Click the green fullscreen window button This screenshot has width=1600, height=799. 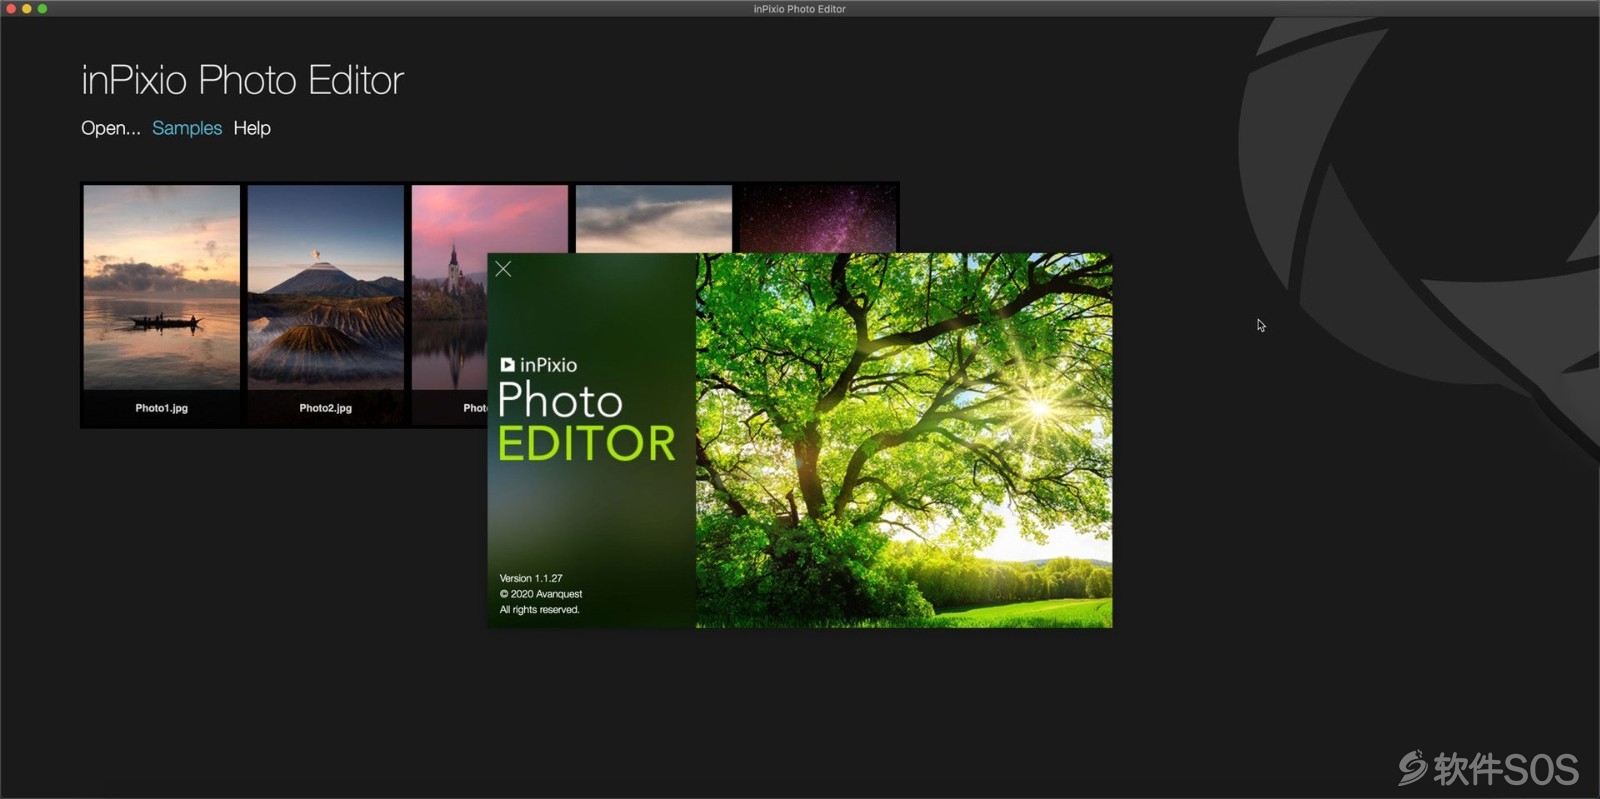pyautogui.click(x=42, y=8)
